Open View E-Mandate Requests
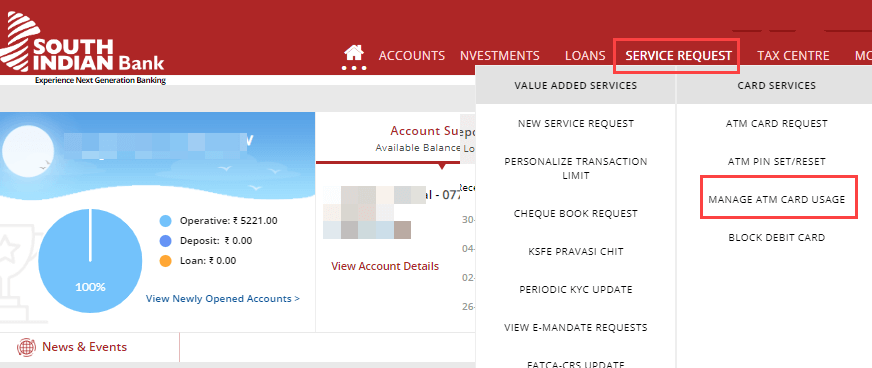This screenshot has height=368, width=872. pos(576,327)
